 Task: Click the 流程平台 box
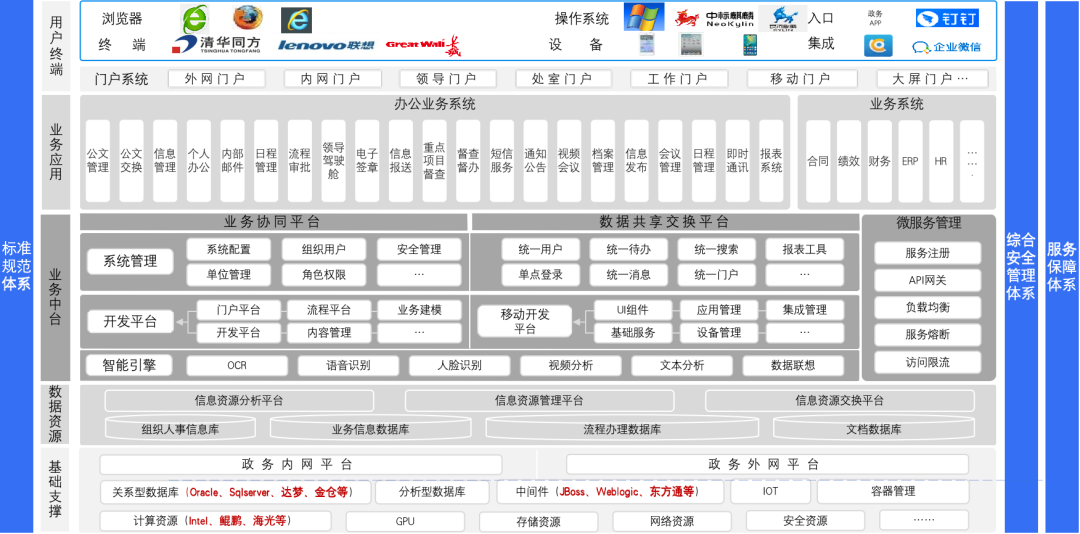329,310
